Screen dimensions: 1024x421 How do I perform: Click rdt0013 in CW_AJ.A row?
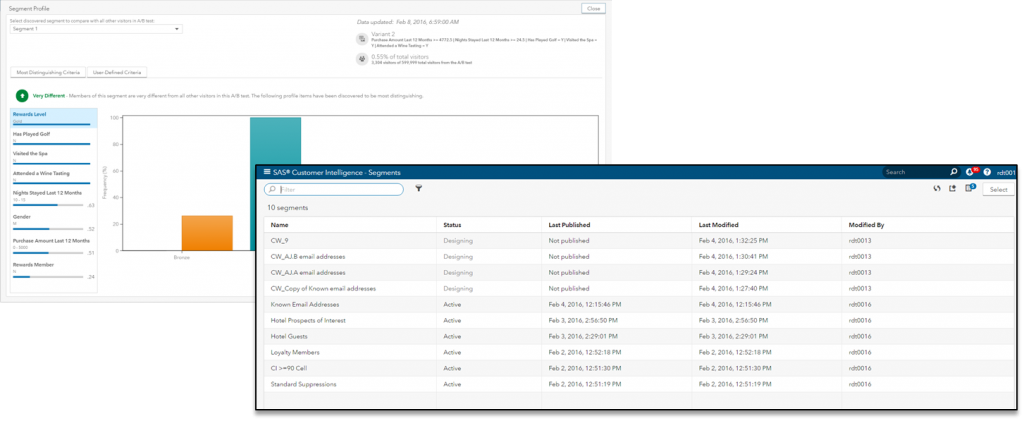pos(859,272)
